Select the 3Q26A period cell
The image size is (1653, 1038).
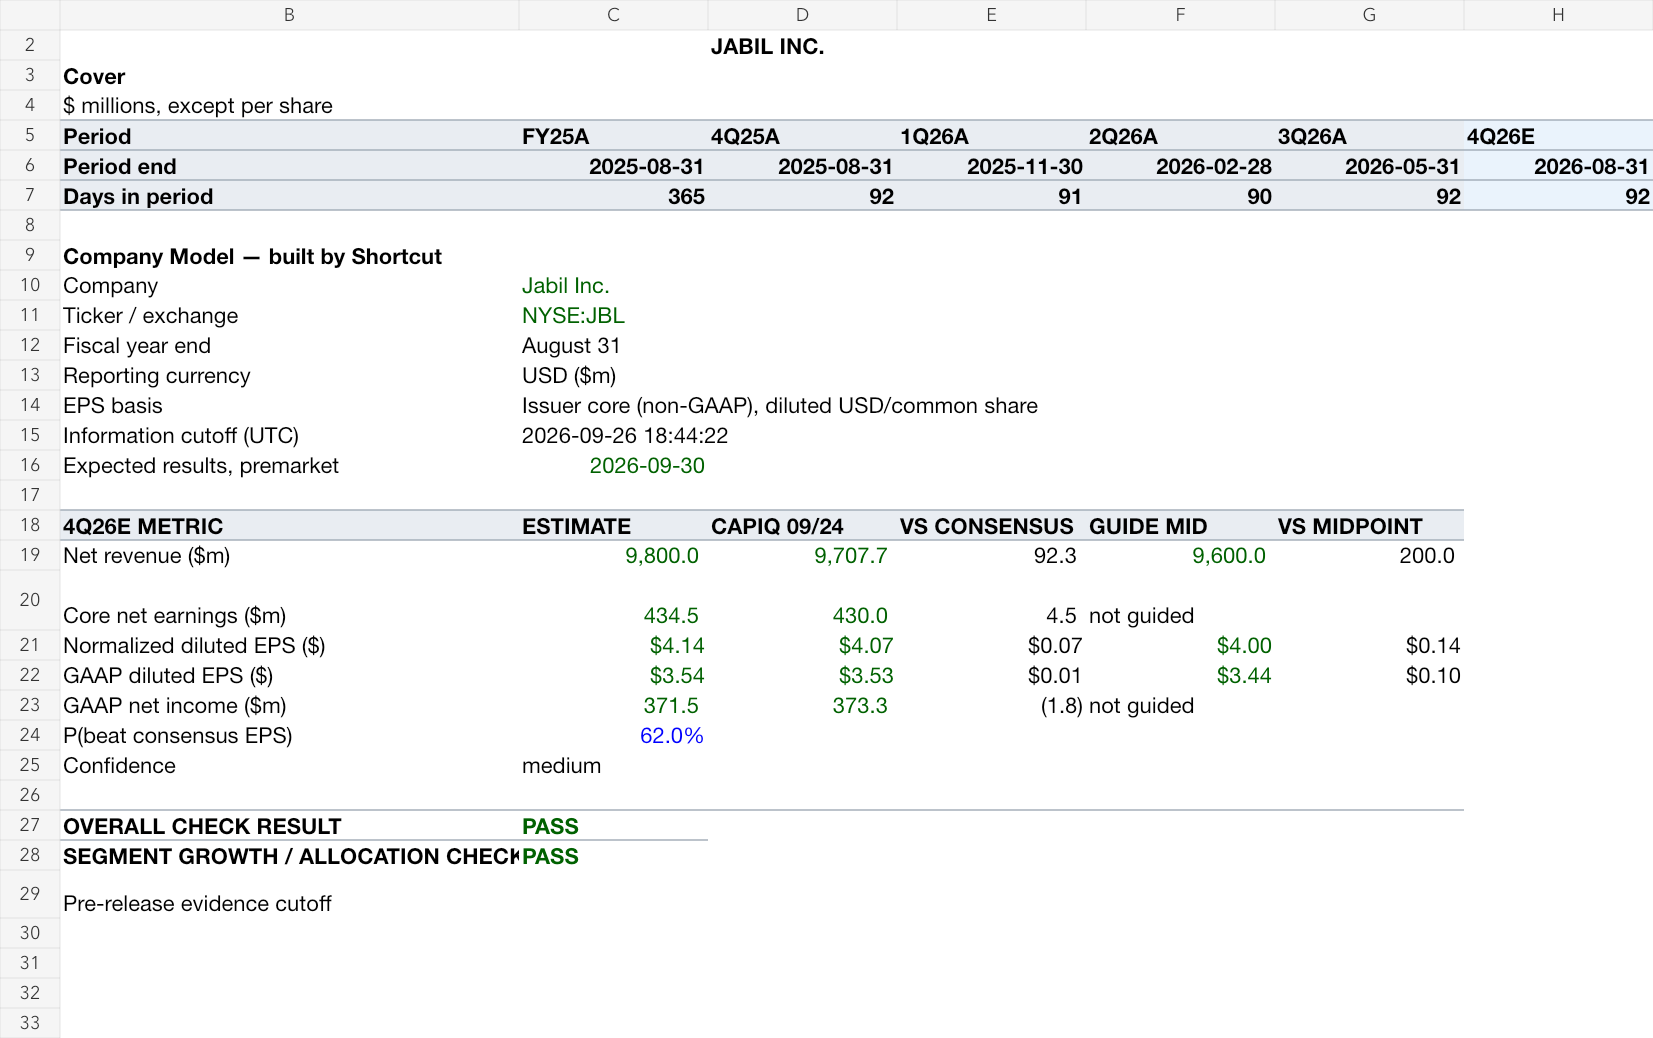[x=1369, y=136]
